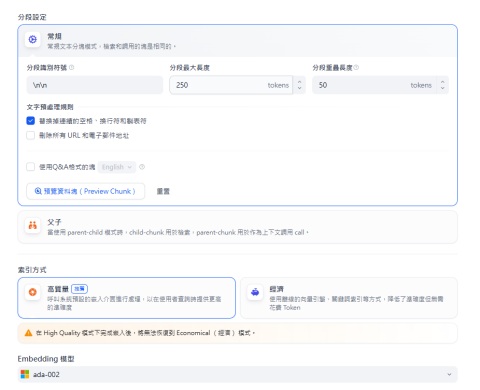Screen dimensions: 480x390
Task: Click help icon next to 分段識別符號
Action: pyautogui.click(x=72, y=68)
